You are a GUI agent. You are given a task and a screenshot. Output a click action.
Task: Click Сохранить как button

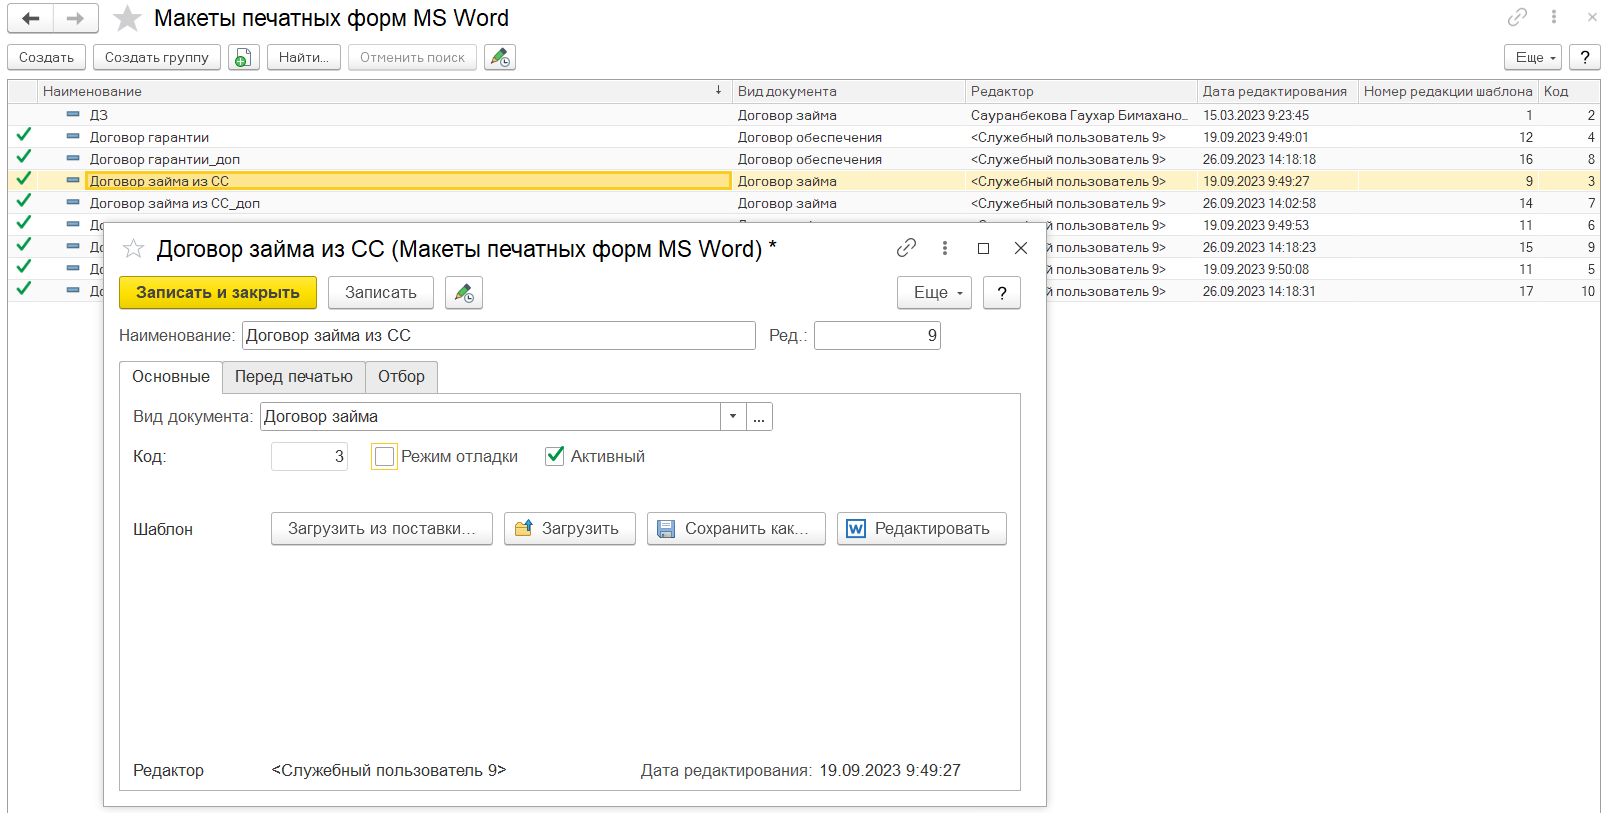[x=736, y=529]
